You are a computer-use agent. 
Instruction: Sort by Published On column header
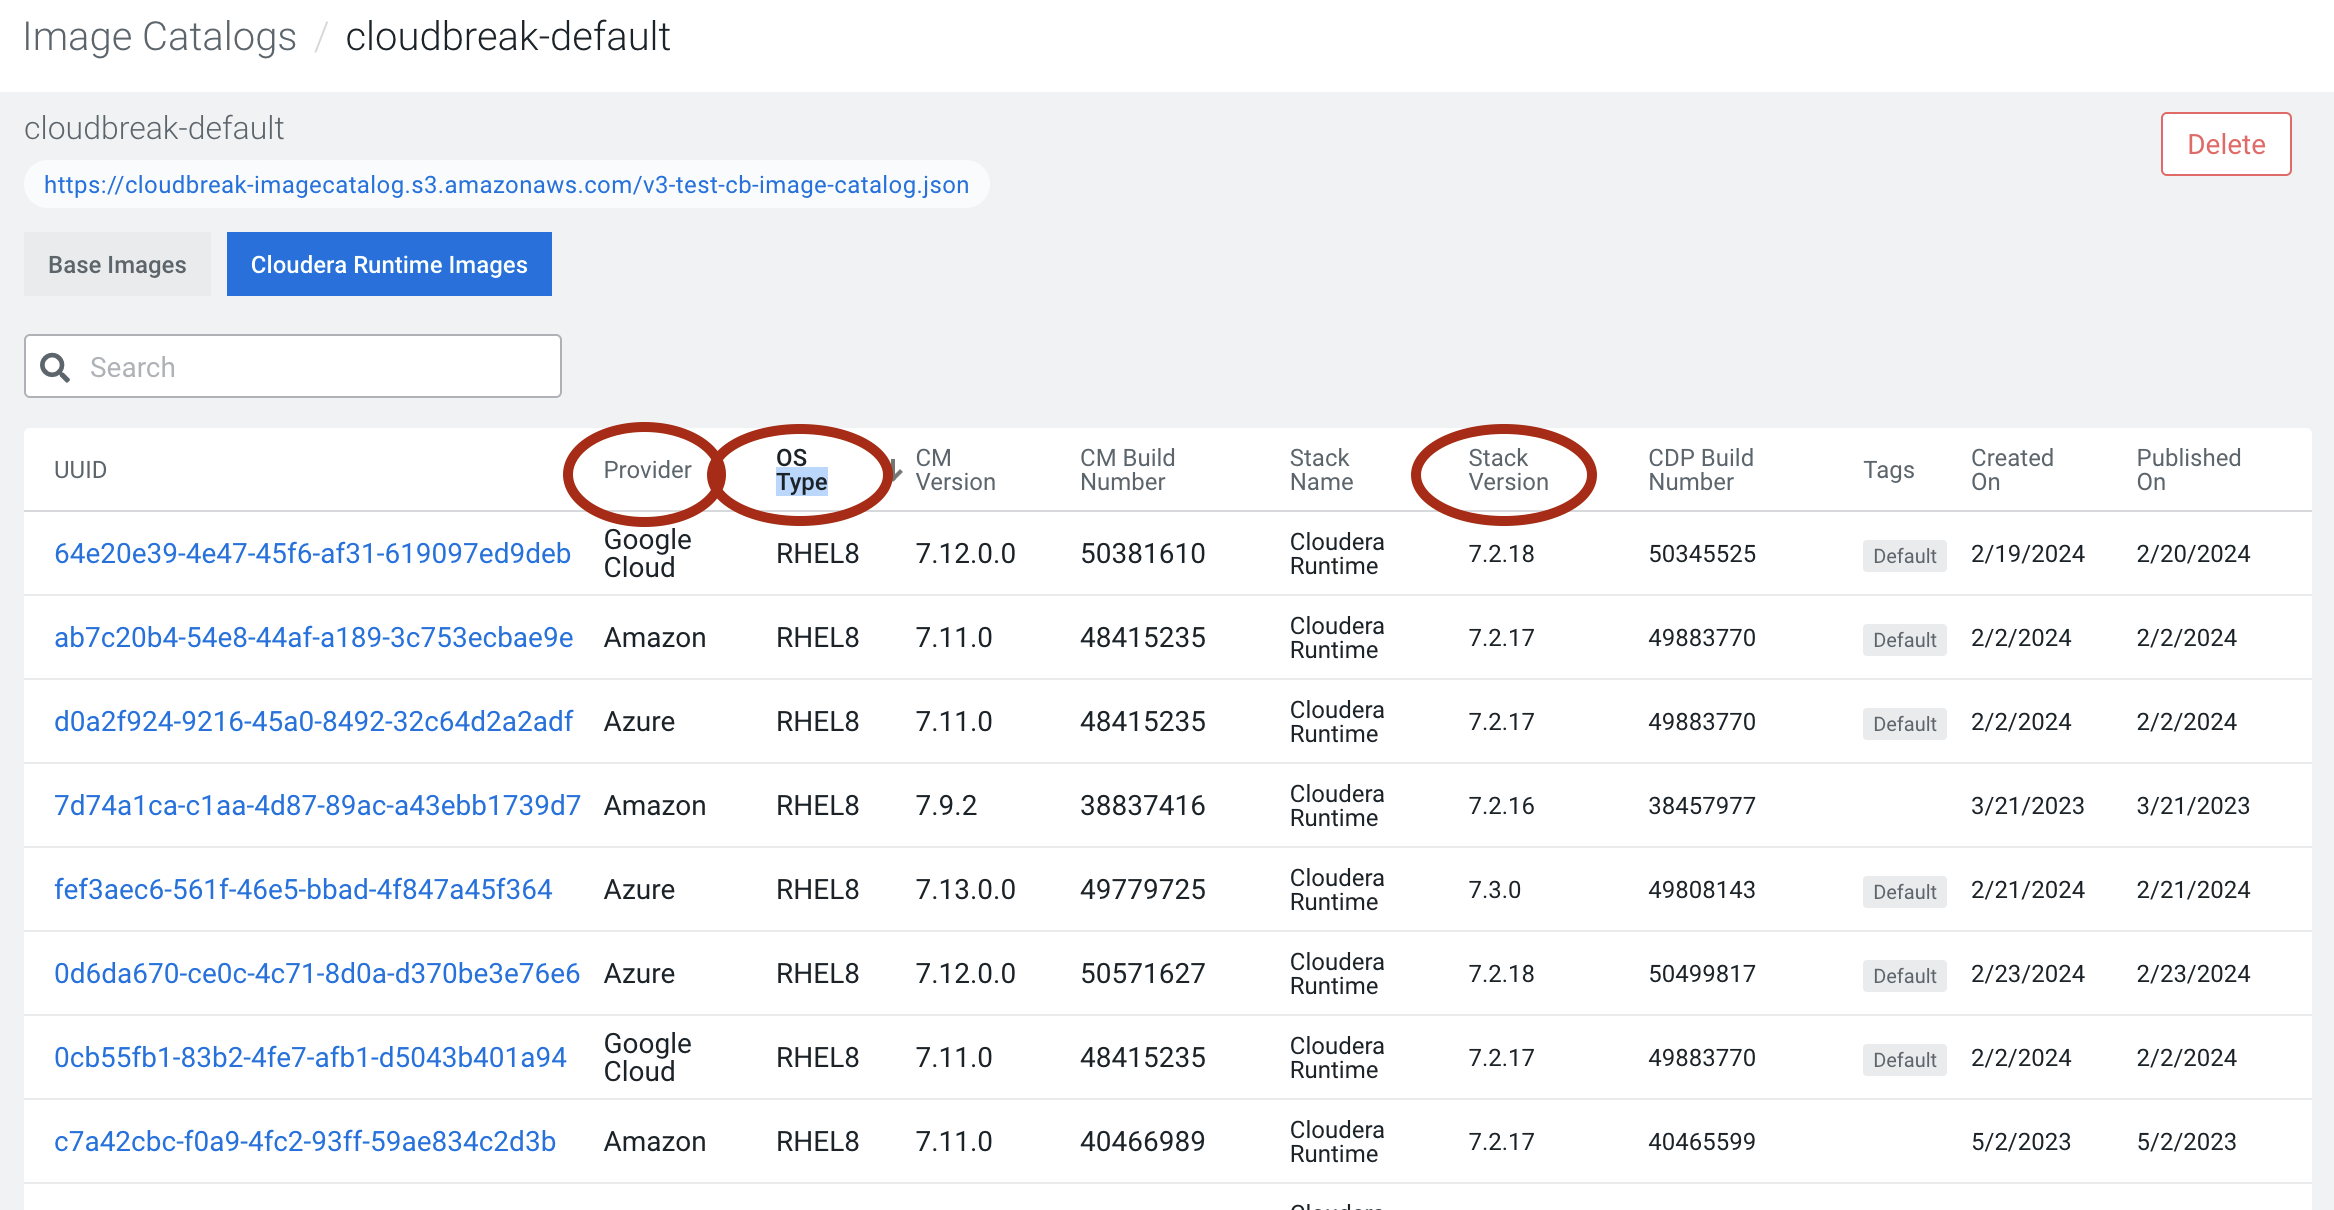coord(2188,470)
